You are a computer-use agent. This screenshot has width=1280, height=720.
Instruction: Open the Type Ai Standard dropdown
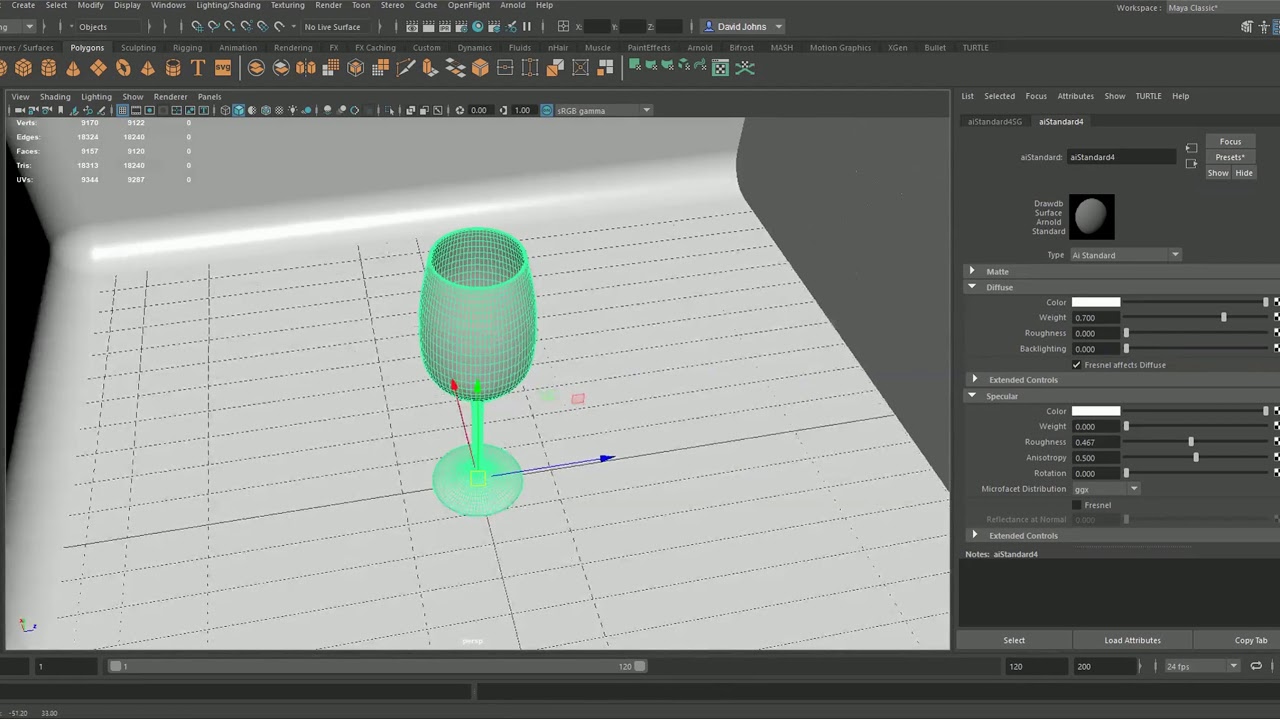1126,255
